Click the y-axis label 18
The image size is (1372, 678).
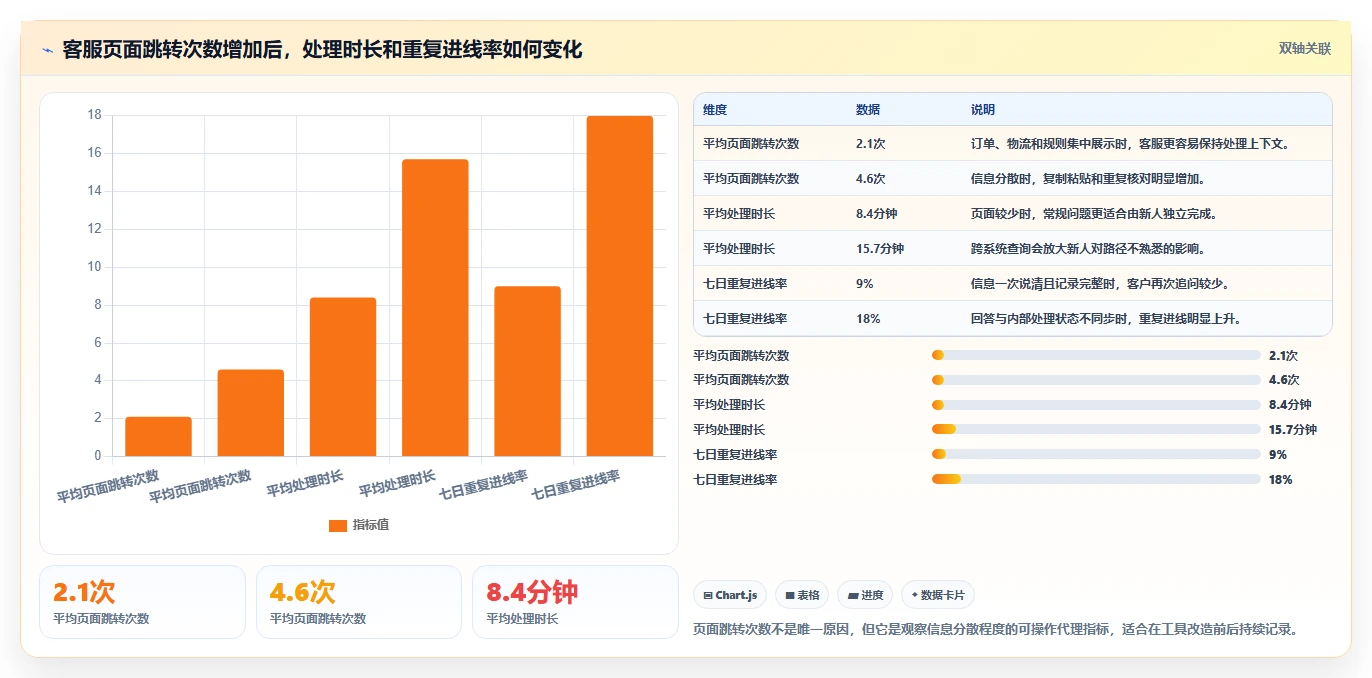[95, 115]
